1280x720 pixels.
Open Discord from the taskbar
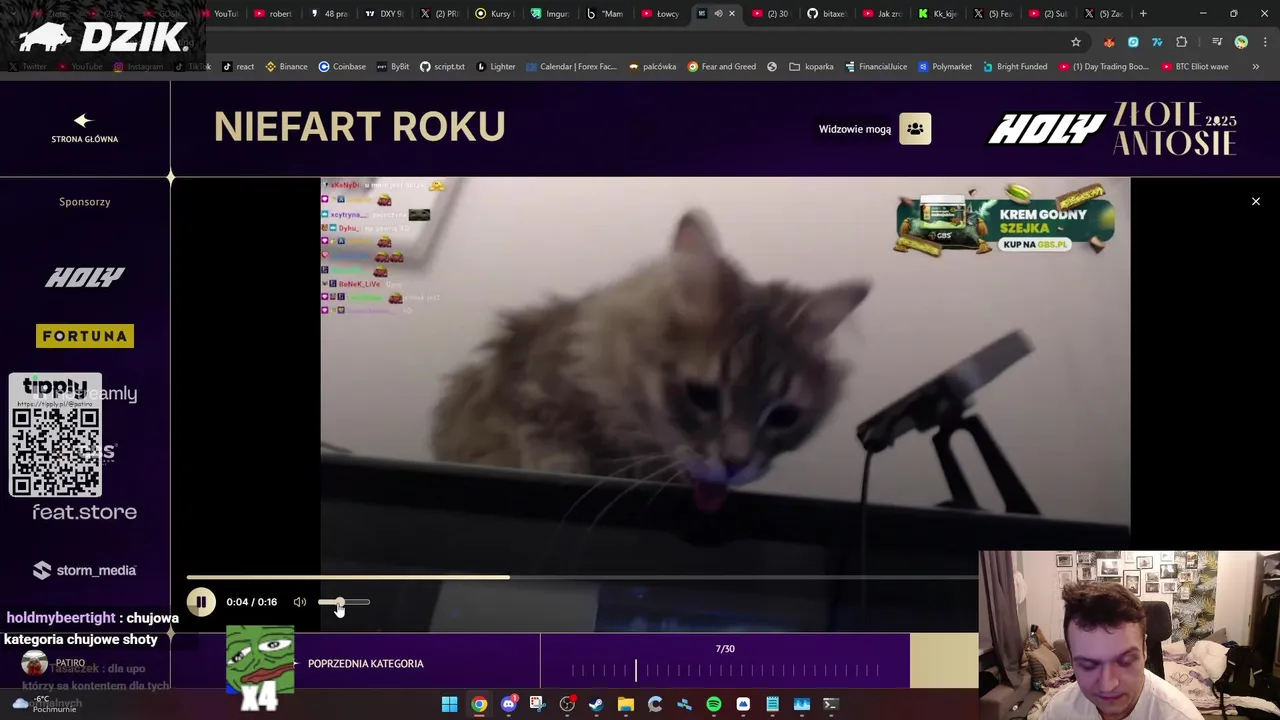[508, 704]
